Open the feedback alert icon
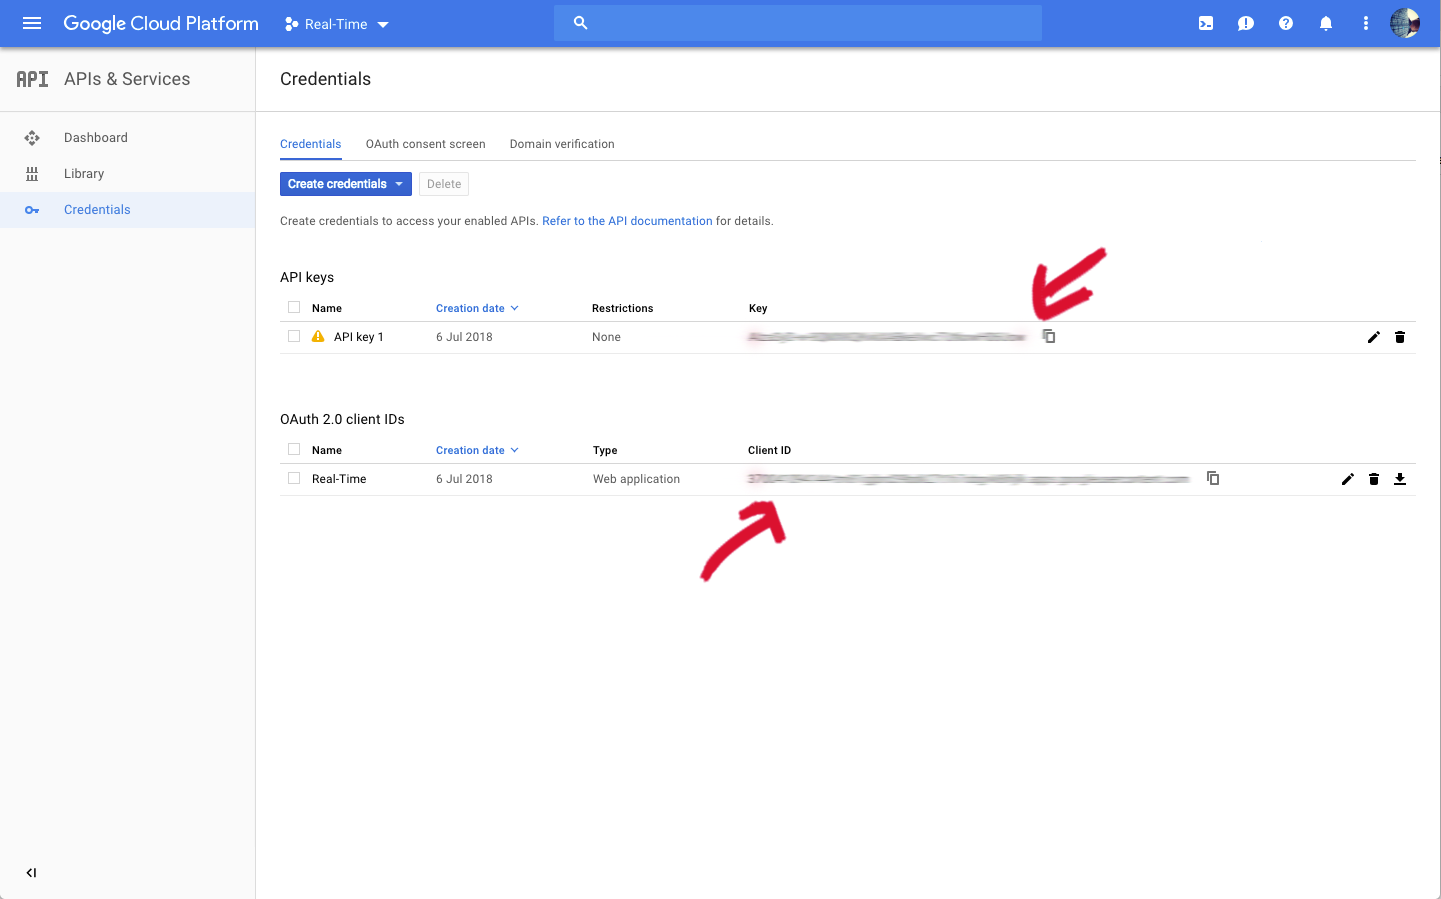Image resolution: width=1441 pixels, height=899 pixels. click(1246, 23)
